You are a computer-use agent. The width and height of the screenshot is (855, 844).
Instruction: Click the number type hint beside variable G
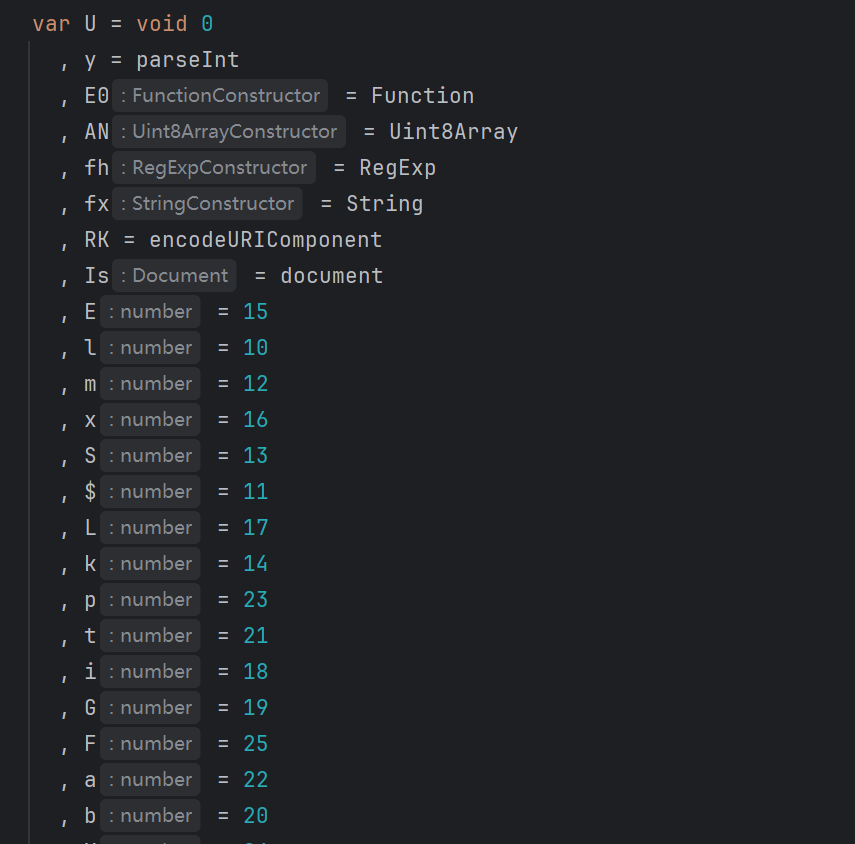click(x=150, y=708)
